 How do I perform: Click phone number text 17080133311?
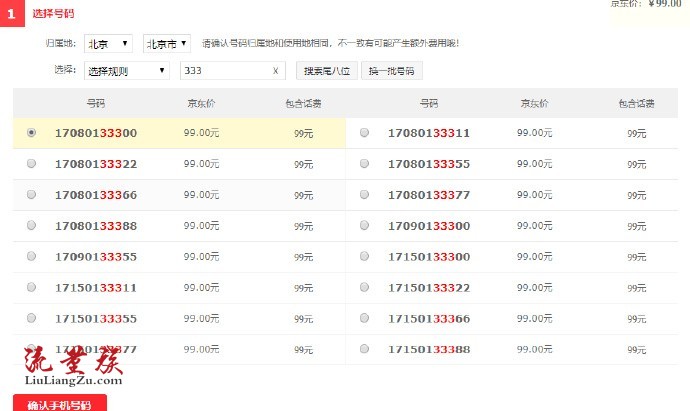tap(429, 133)
